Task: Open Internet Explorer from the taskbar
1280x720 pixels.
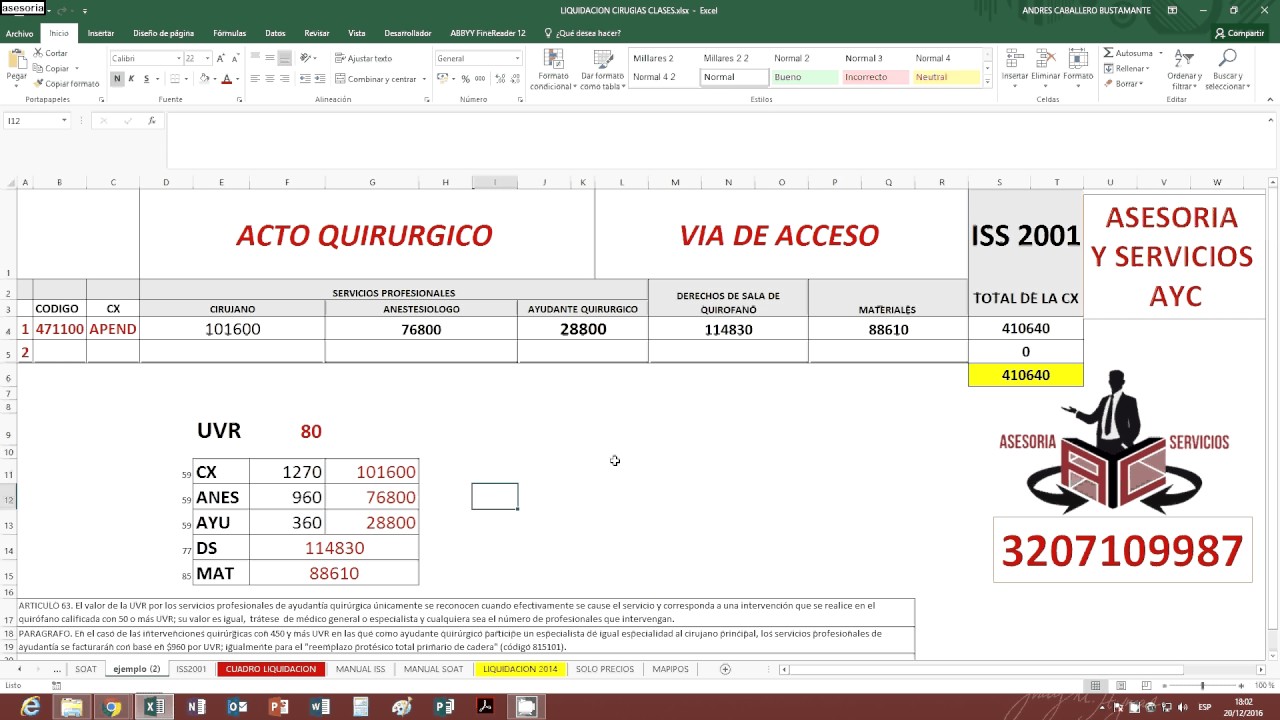Action: [30, 707]
